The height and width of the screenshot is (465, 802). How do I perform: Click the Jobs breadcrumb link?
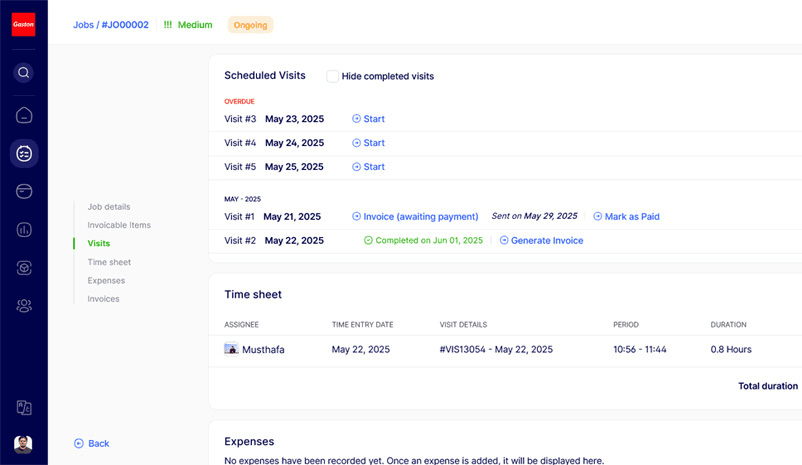pos(83,25)
